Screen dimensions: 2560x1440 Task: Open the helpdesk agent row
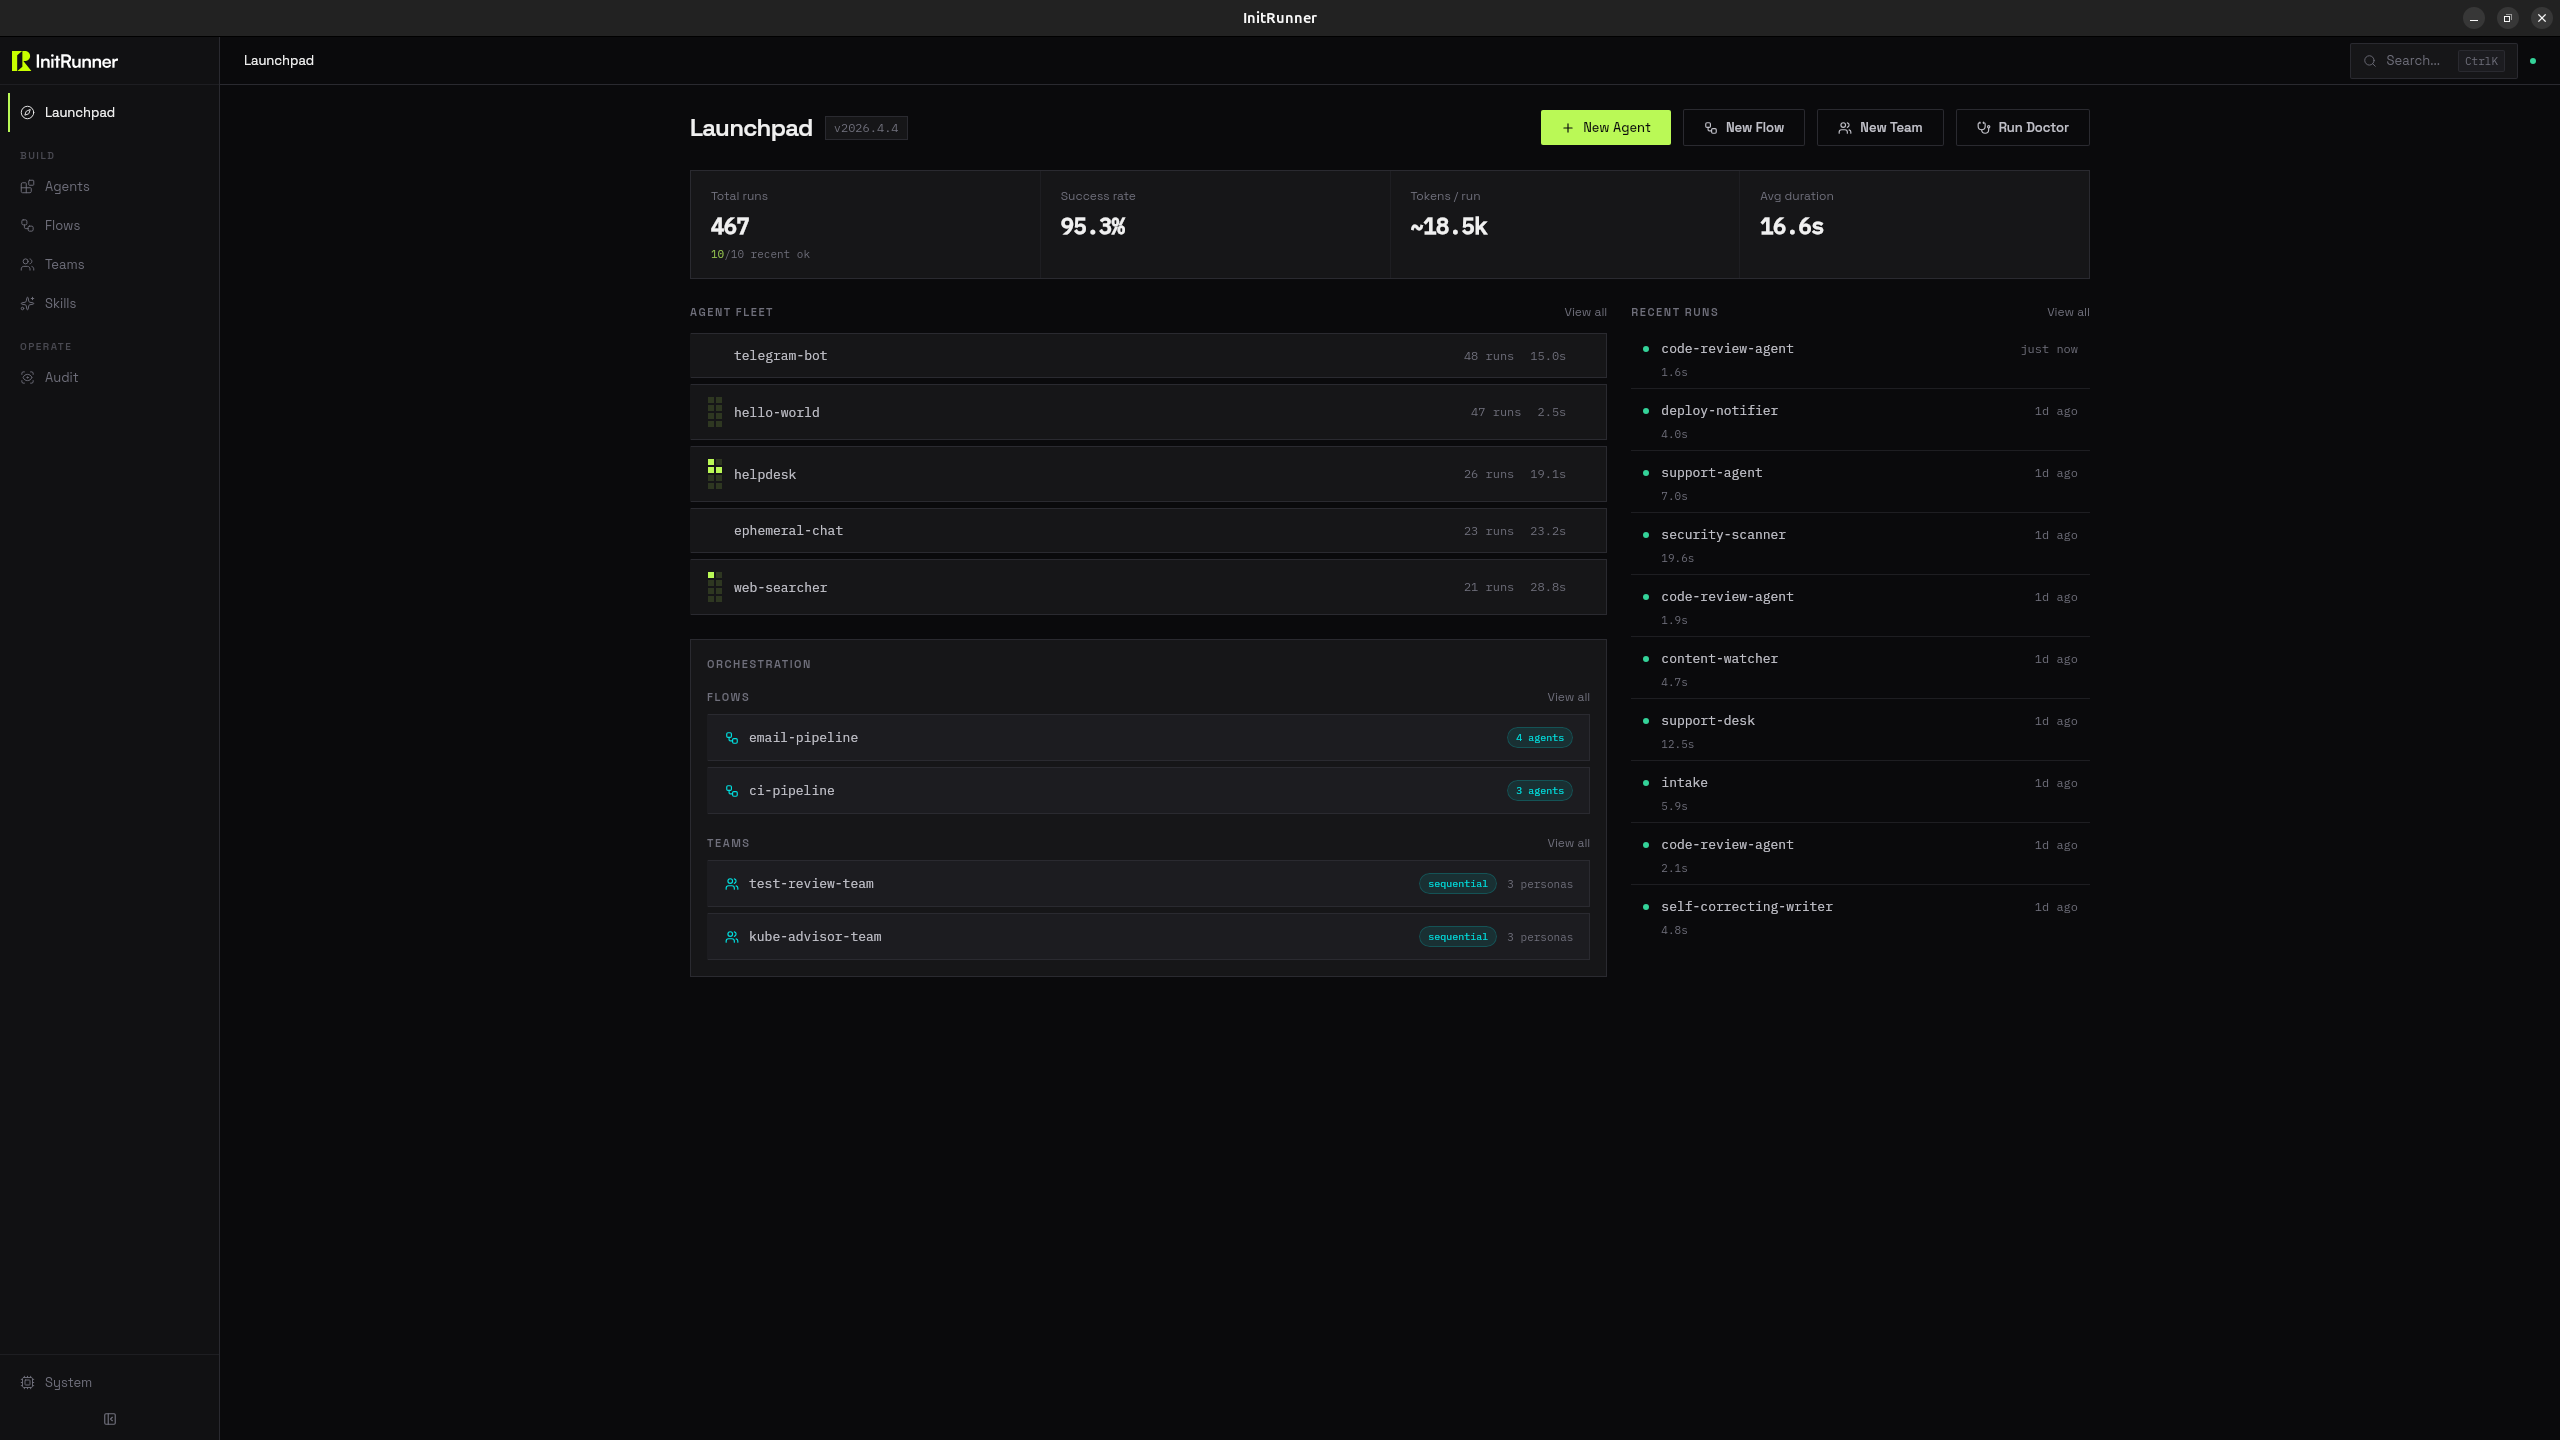pyautogui.click(x=1148, y=474)
